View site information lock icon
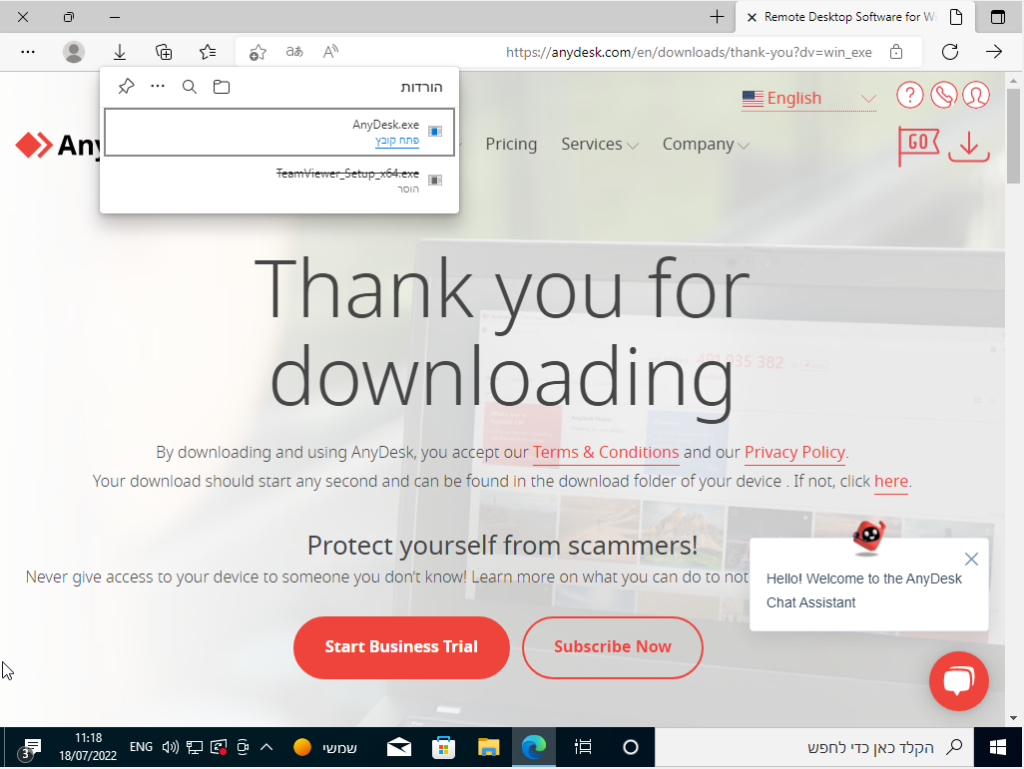 coord(896,52)
